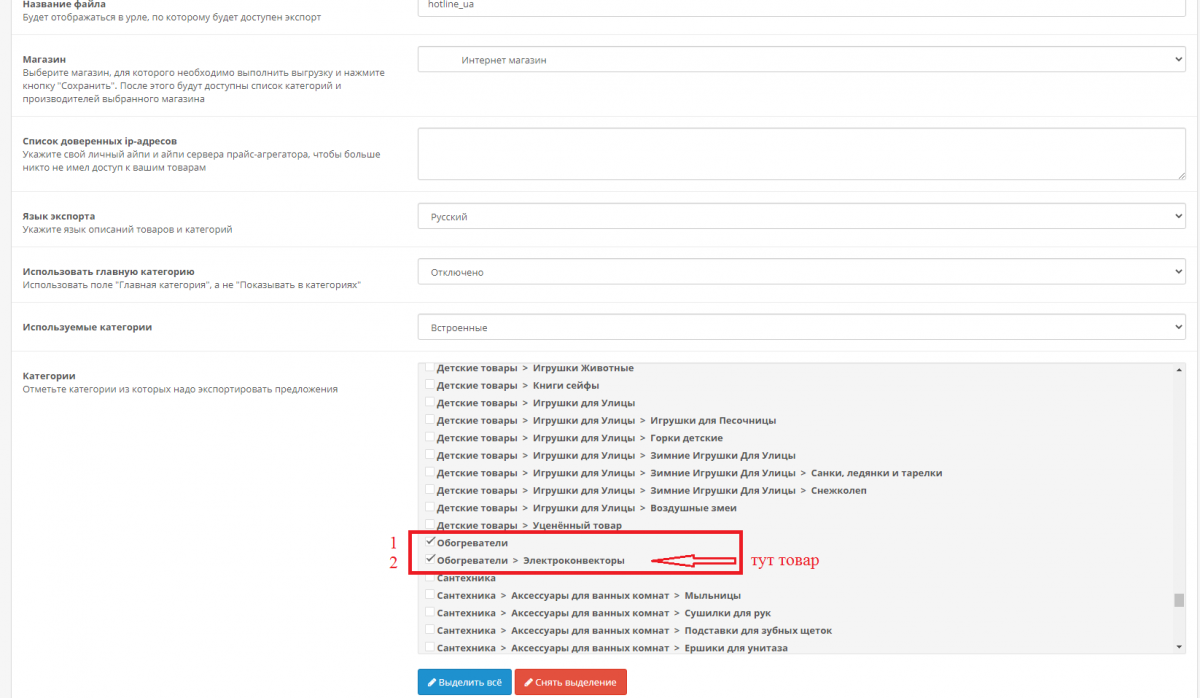This screenshot has width=1200, height=698.
Task: Open the export language dropdown showing Русский
Action: [802, 216]
